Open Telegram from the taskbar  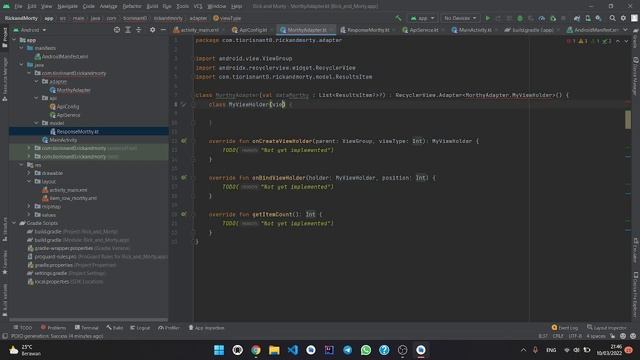(347, 350)
